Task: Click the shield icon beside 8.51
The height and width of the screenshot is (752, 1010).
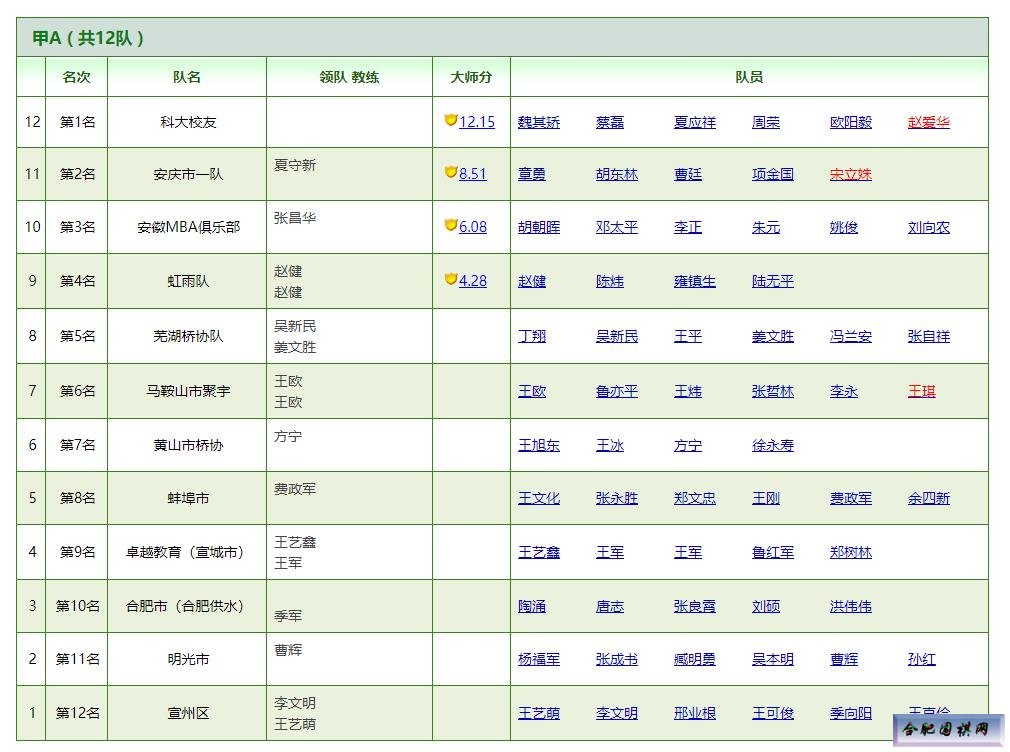Action: 450,172
